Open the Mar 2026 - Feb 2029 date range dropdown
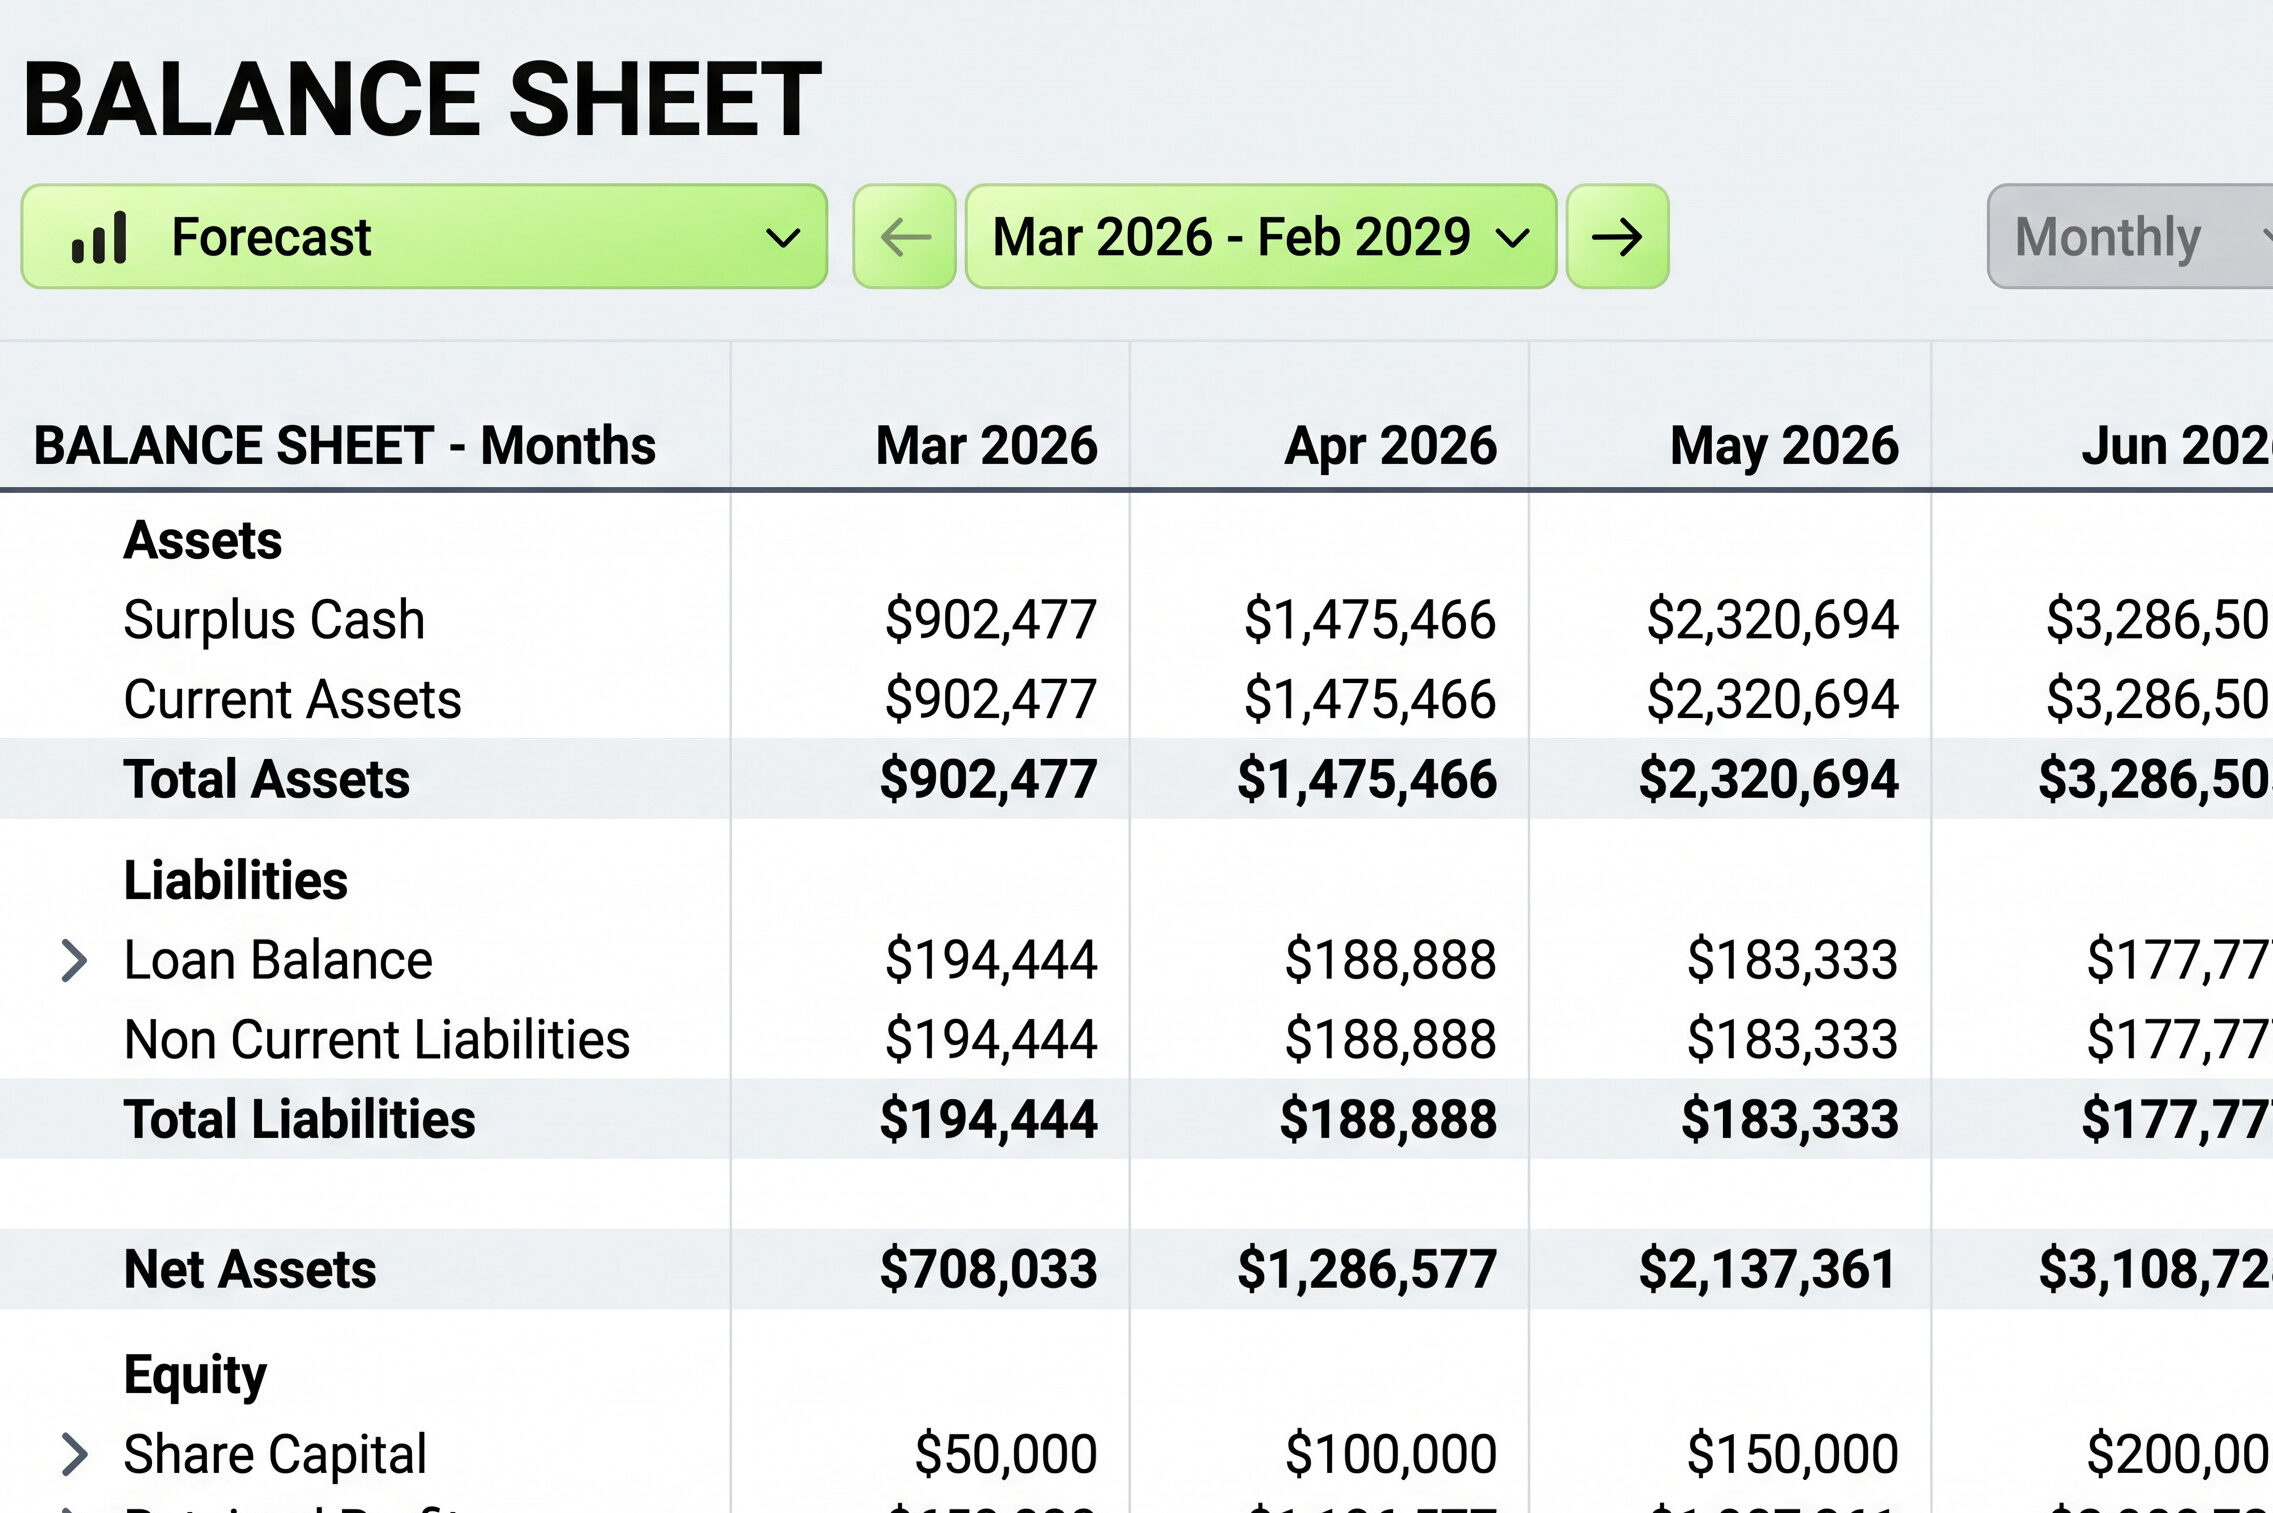Viewport: 2273px width, 1513px height. (1261, 237)
